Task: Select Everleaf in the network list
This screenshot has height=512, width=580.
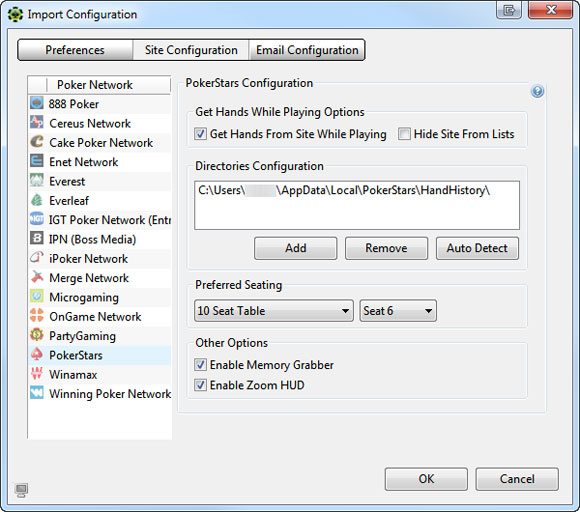Action: click(100, 201)
